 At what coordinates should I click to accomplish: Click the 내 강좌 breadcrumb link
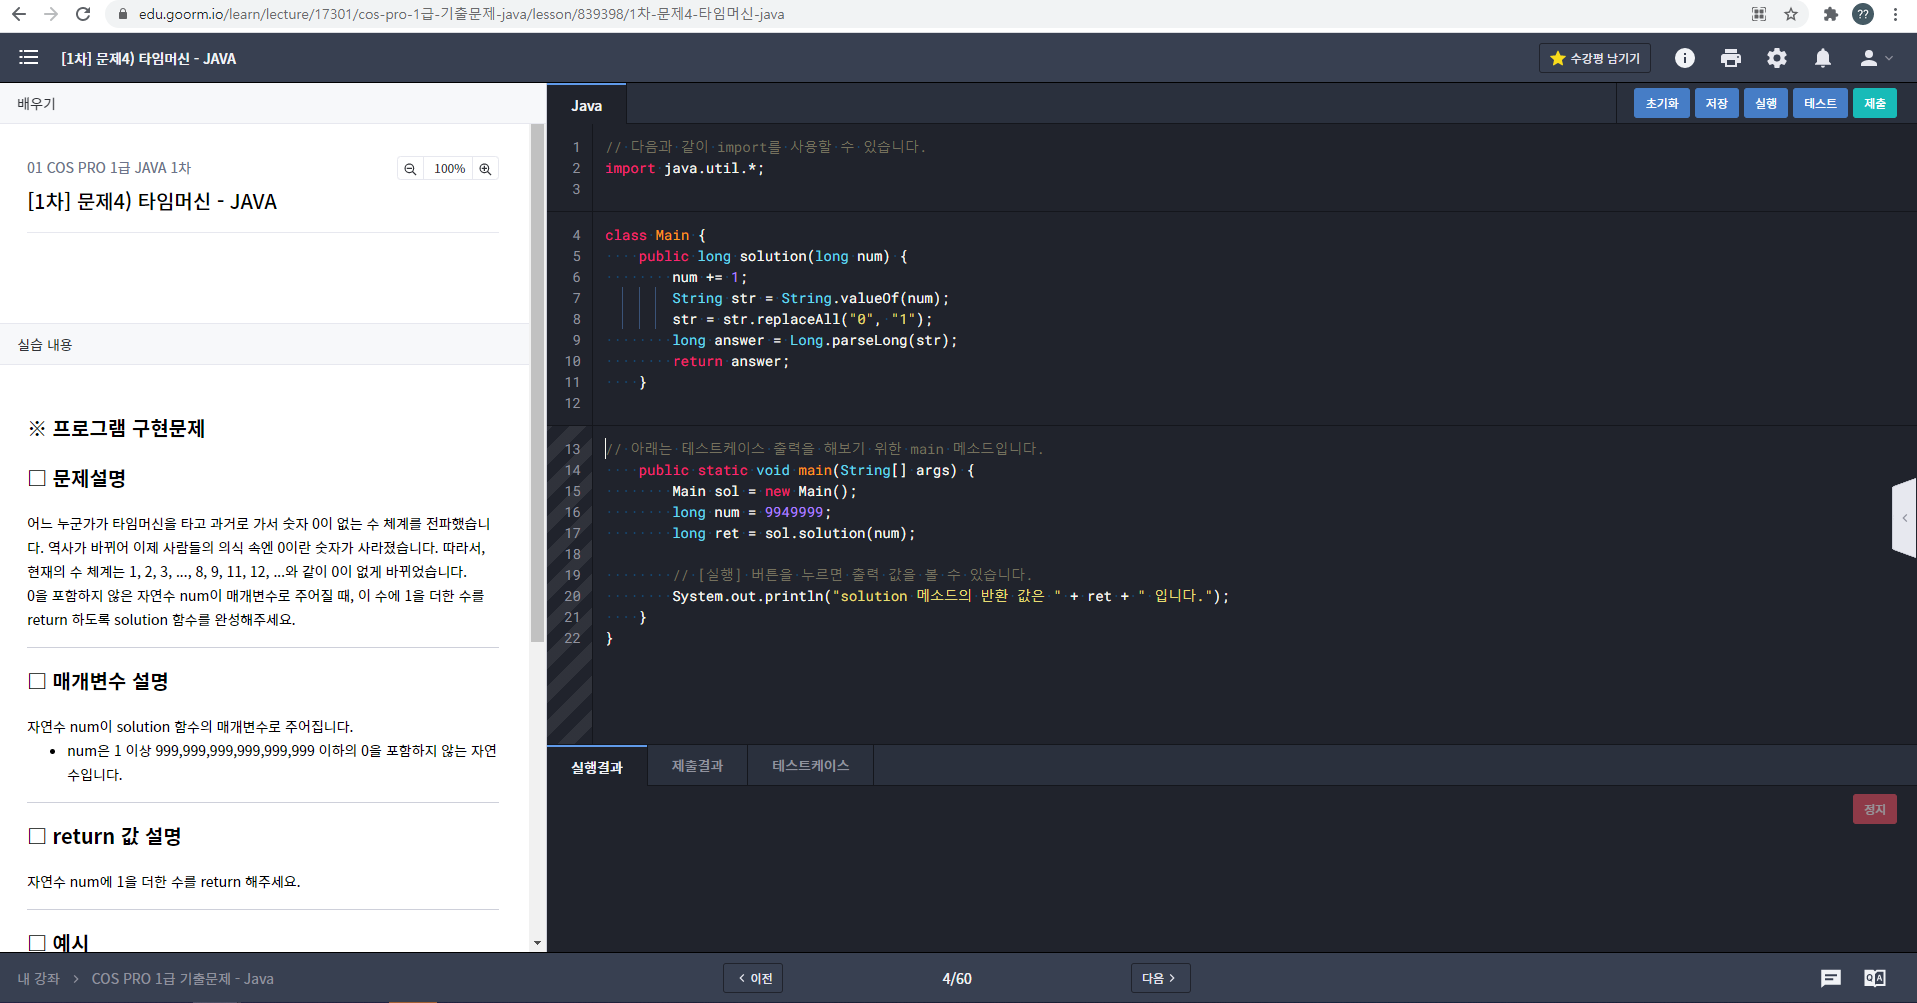coord(39,979)
